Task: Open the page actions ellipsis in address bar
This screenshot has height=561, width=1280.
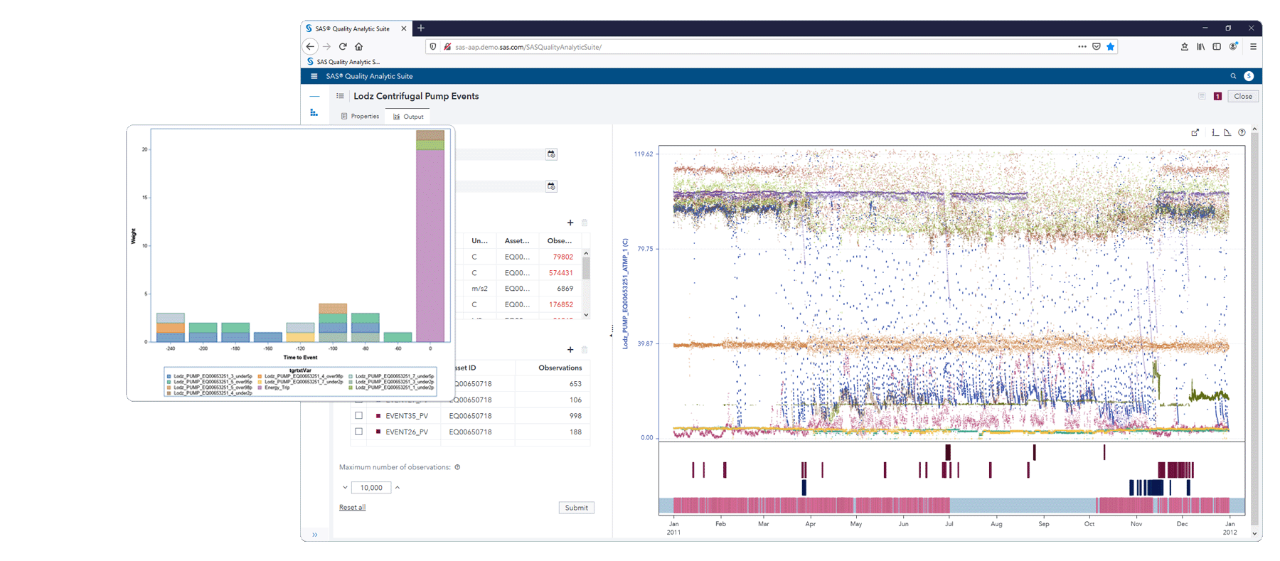Action: [1082, 47]
